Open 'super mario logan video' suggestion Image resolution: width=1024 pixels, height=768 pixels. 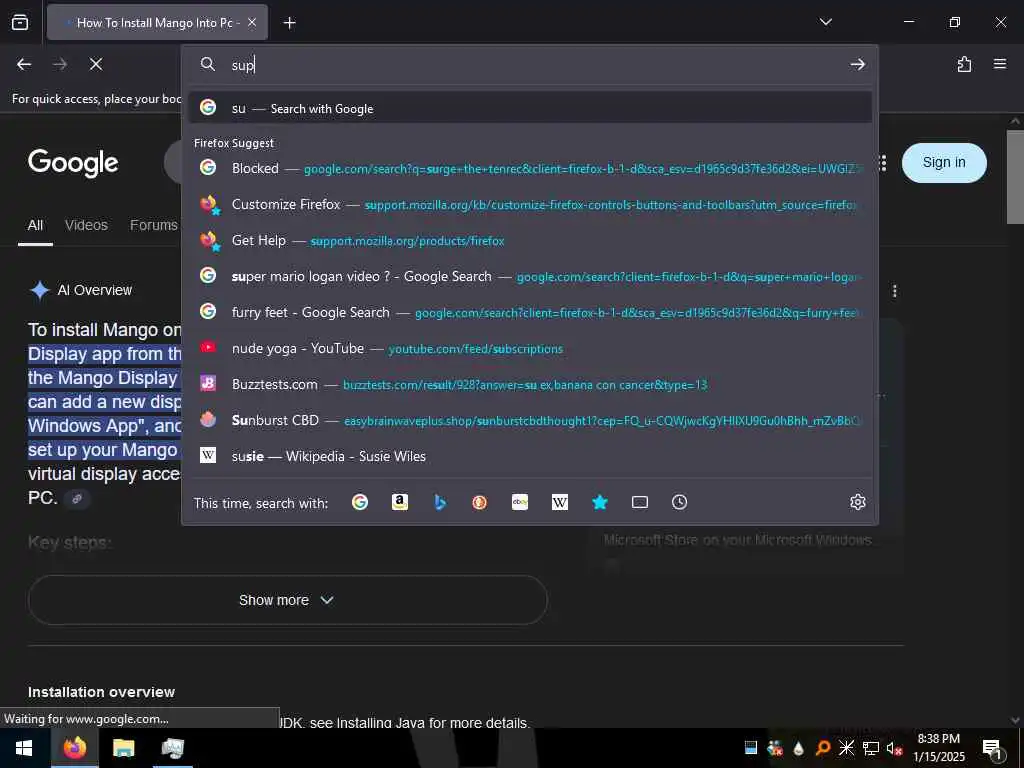[530, 276]
